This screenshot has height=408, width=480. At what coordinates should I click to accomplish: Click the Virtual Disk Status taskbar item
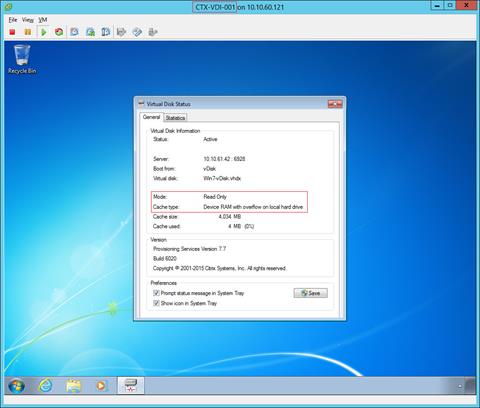pos(131,386)
